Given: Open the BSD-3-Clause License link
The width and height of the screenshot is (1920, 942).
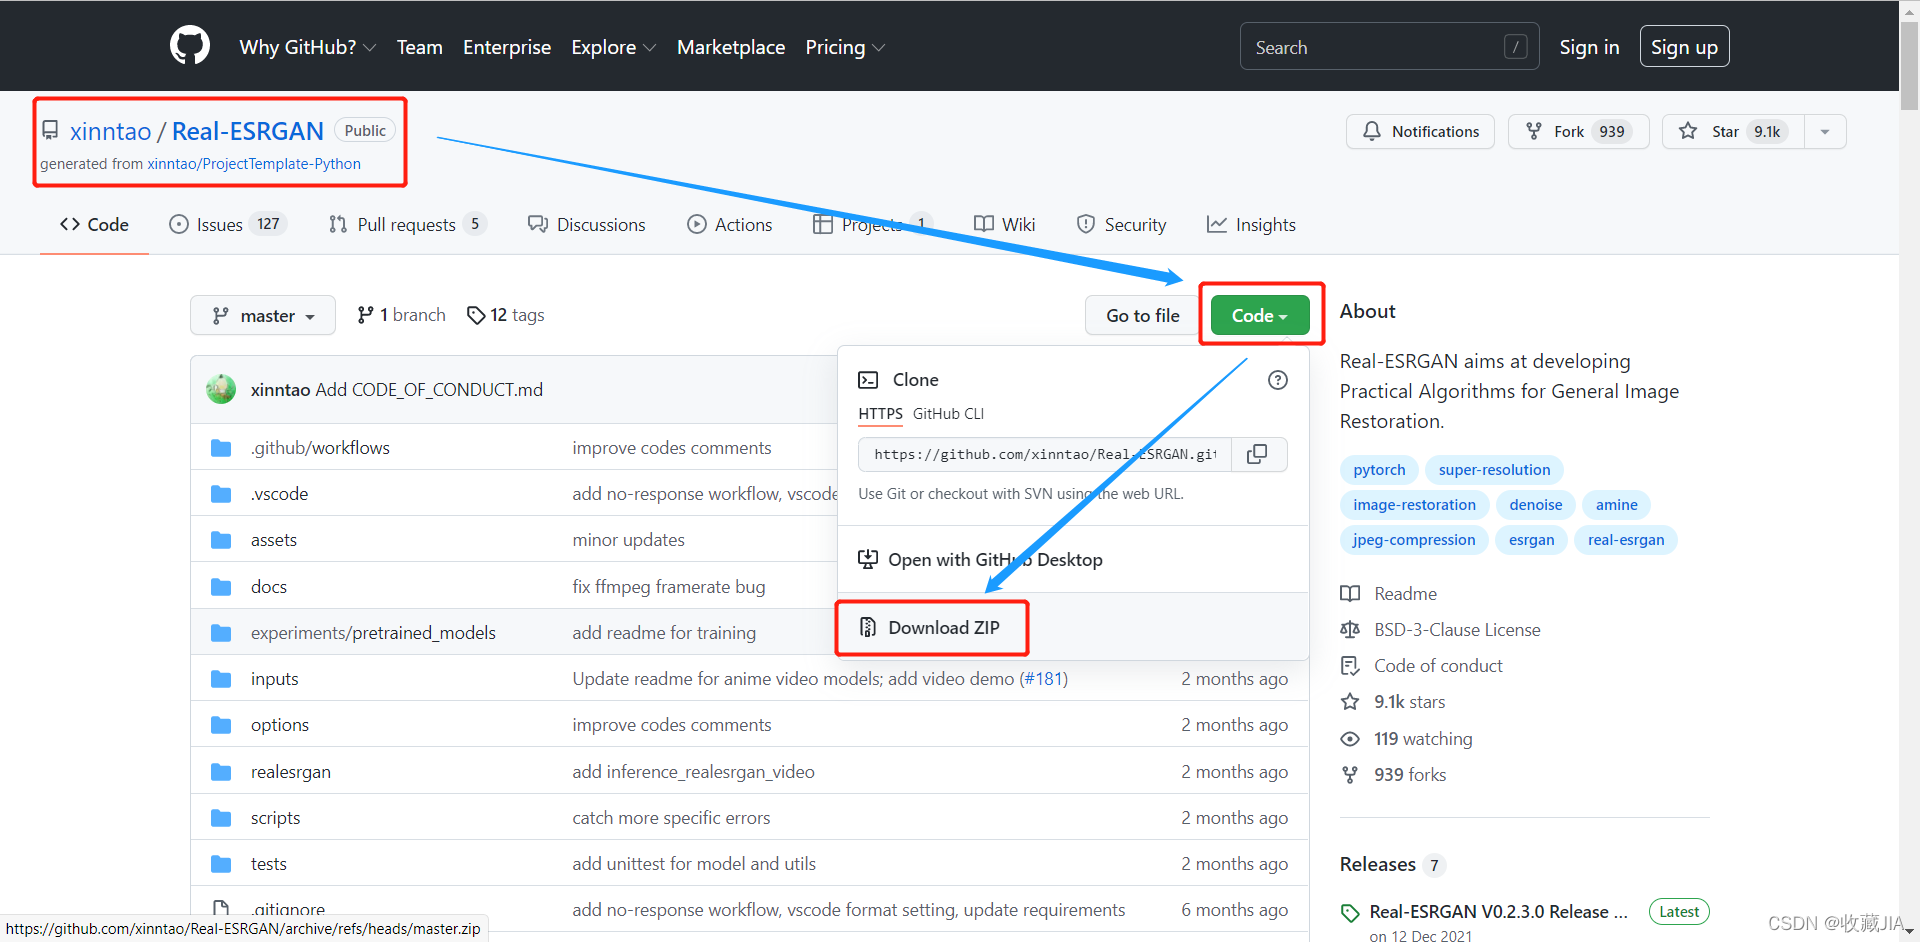Looking at the screenshot, I should pos(1440,630).
